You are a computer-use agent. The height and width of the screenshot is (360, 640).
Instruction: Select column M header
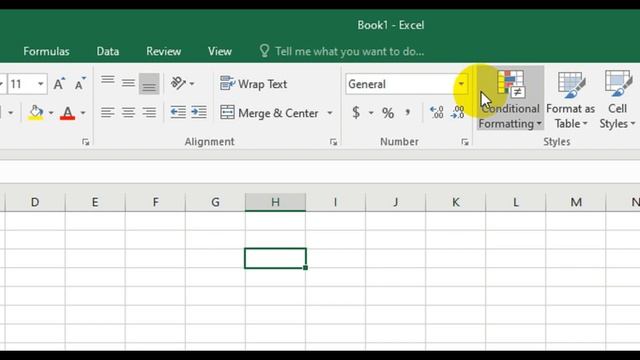click(576, 202)
